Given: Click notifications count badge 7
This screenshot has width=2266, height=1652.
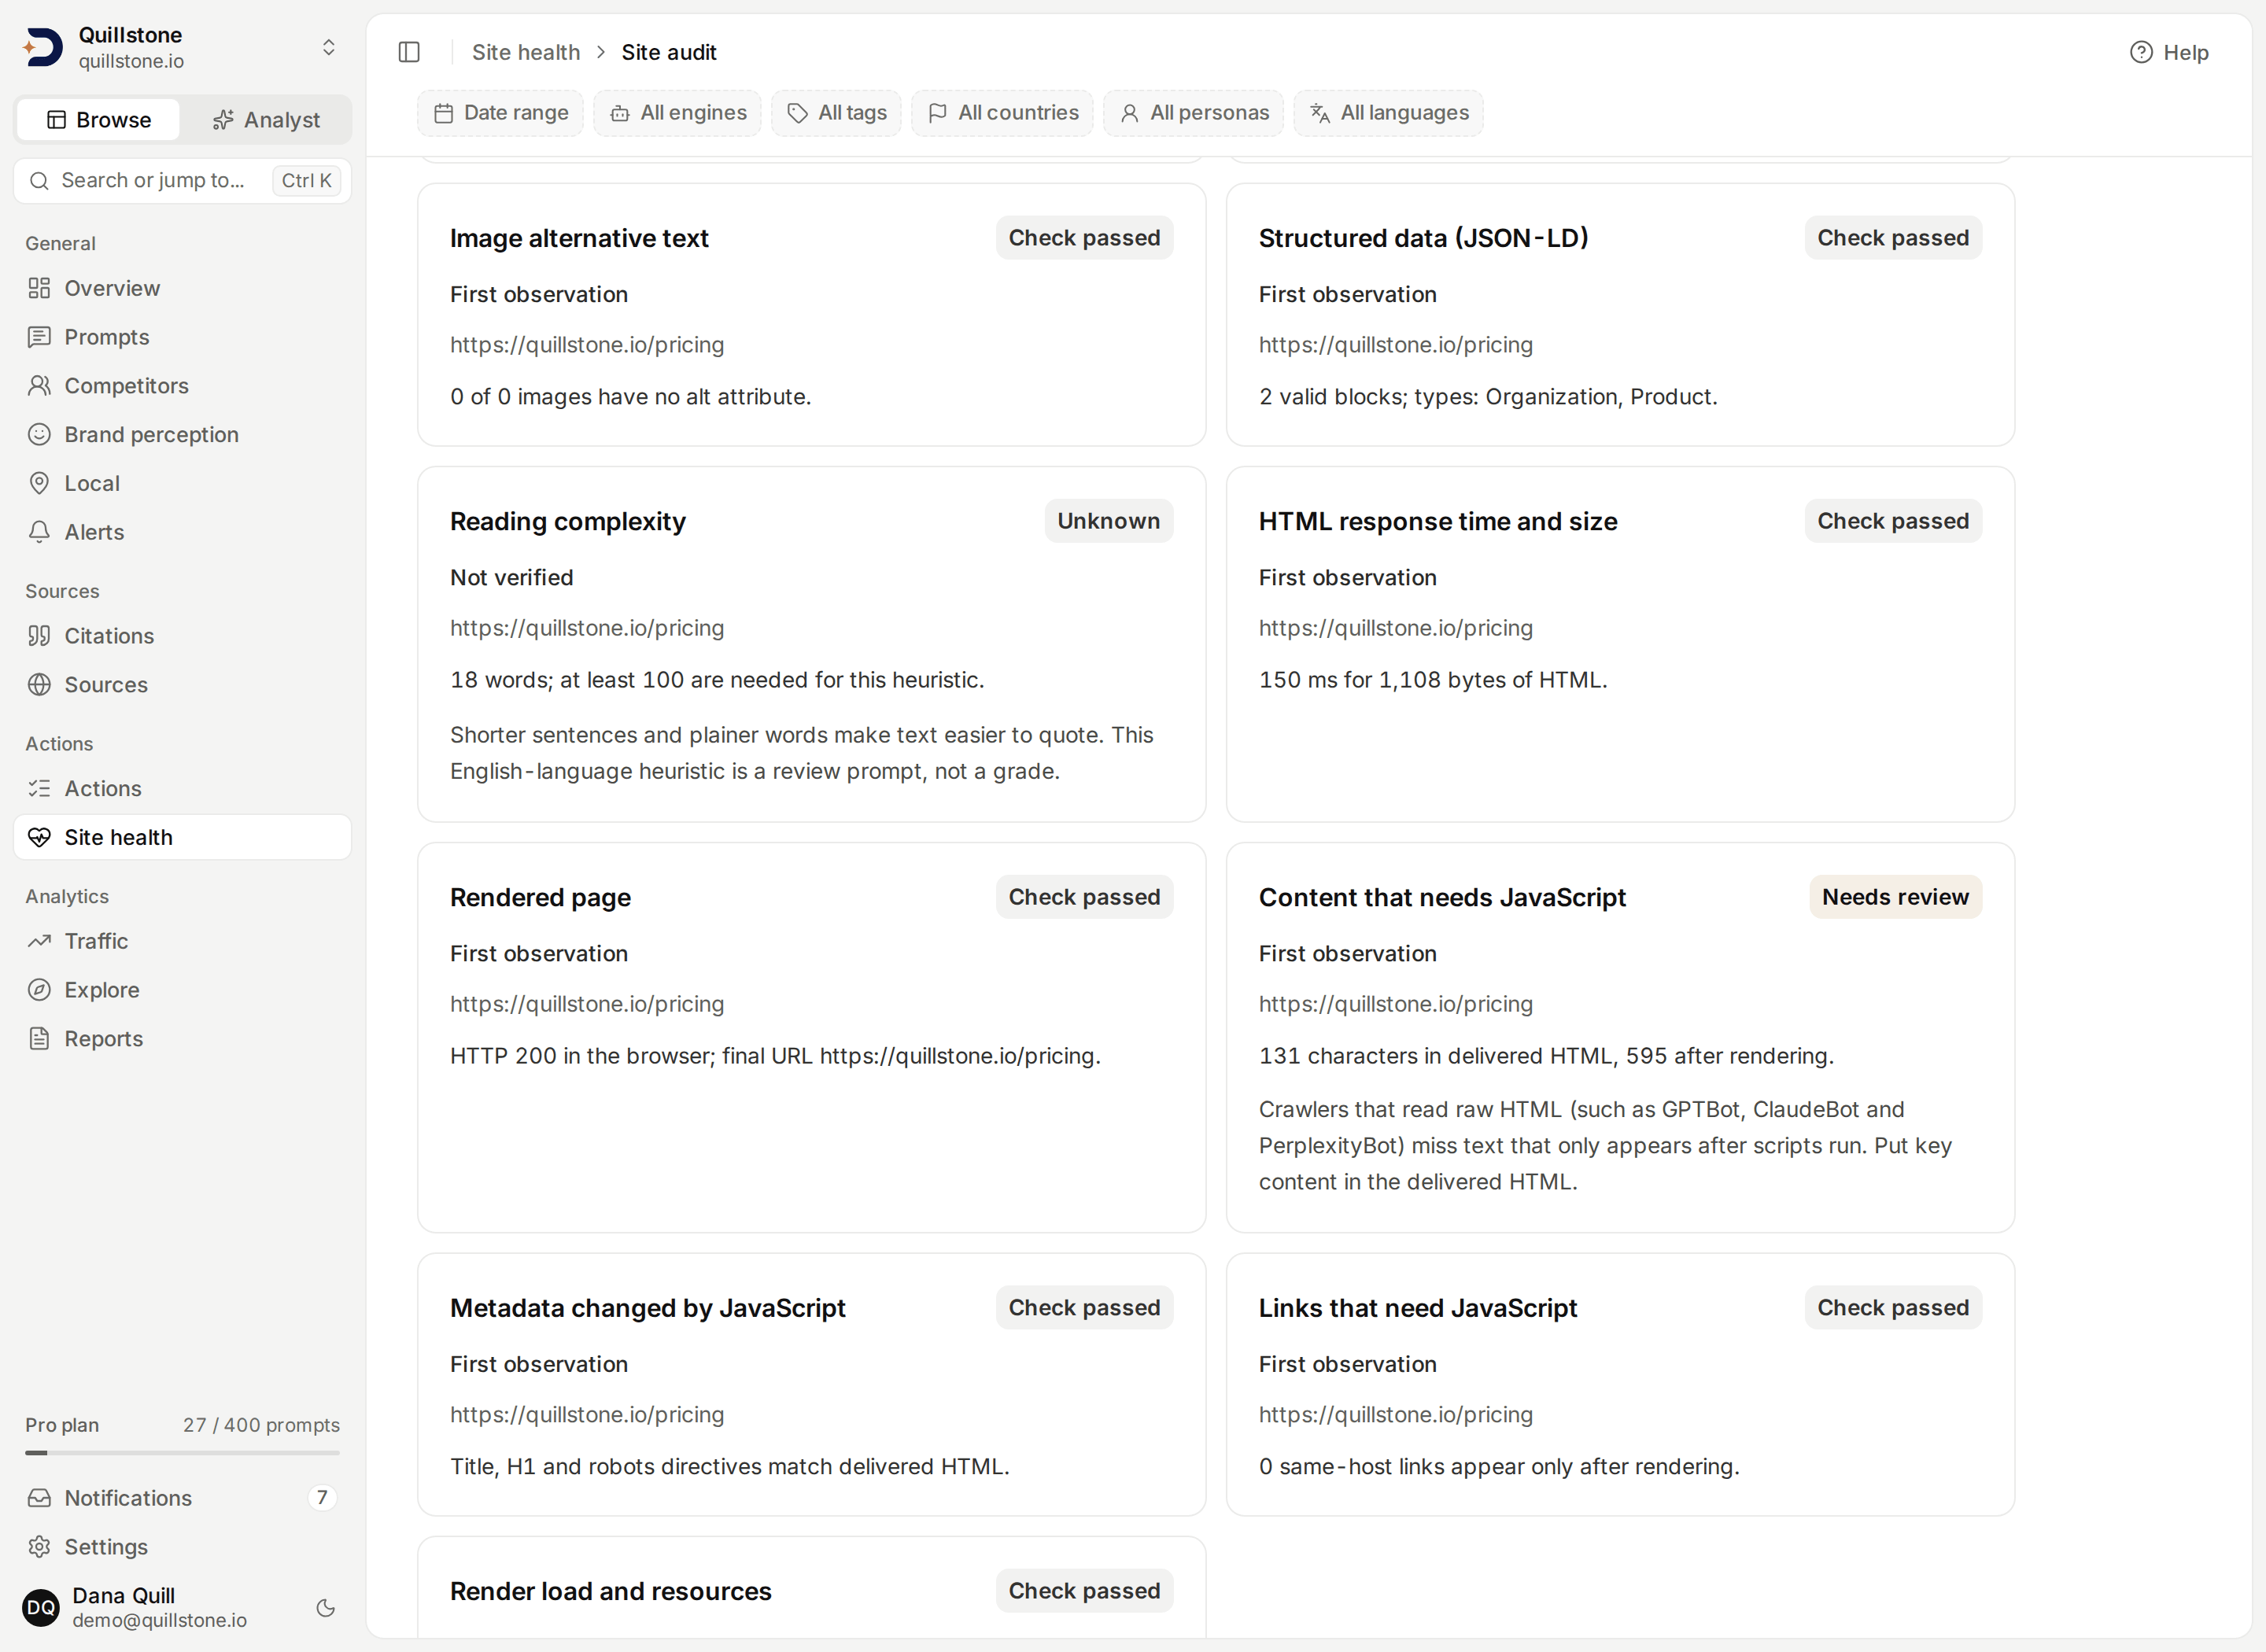Looking at the screenshot, I should [x=322, y=1497].
